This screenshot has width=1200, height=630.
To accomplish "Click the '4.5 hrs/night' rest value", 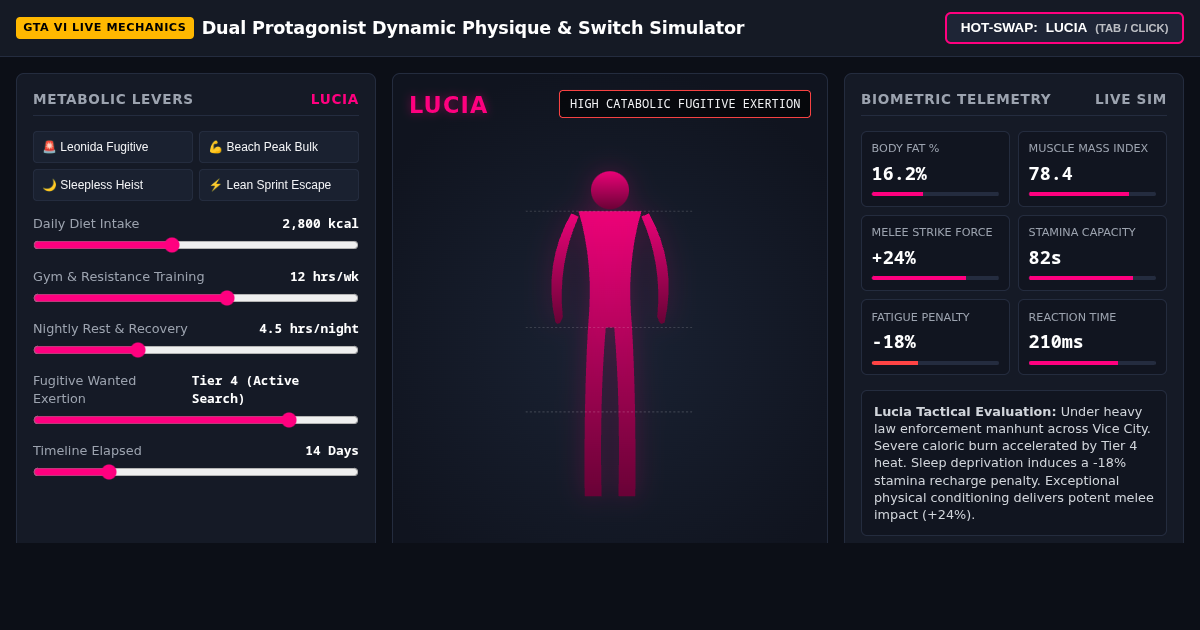I will (309, 329).
